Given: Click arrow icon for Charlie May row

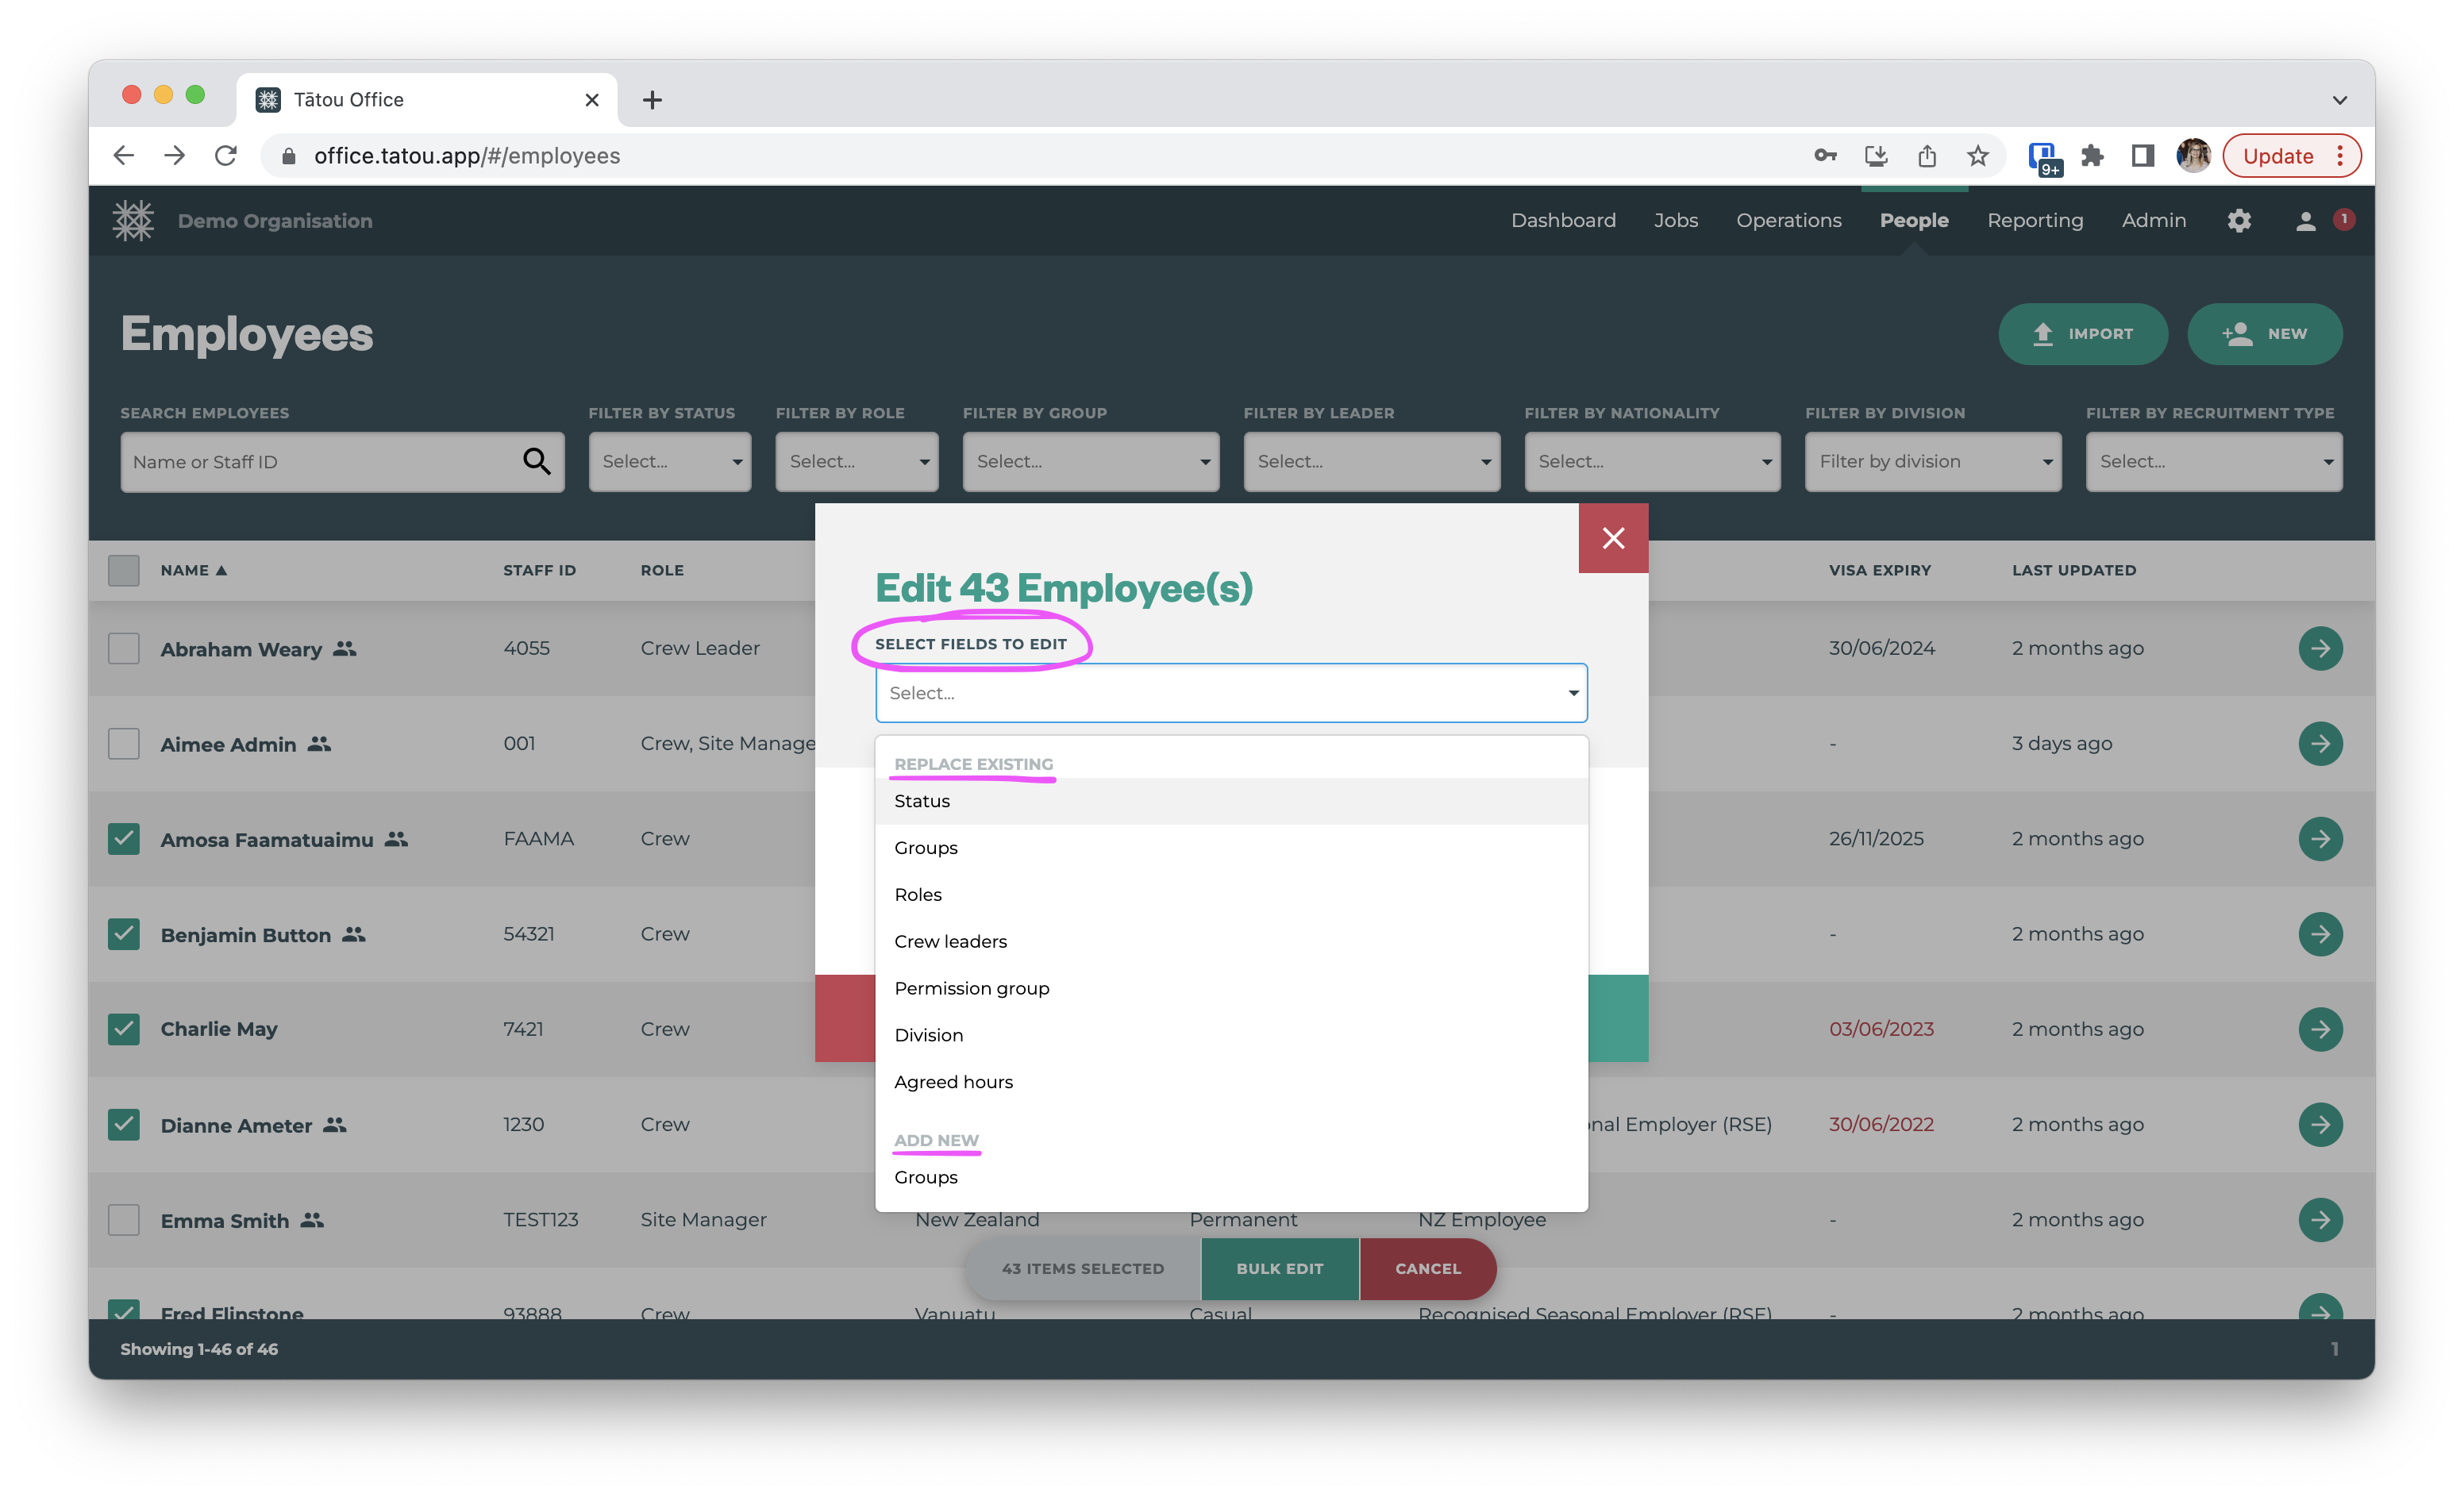Looking at the screenshot, I should click(x=2320, y=1029).
